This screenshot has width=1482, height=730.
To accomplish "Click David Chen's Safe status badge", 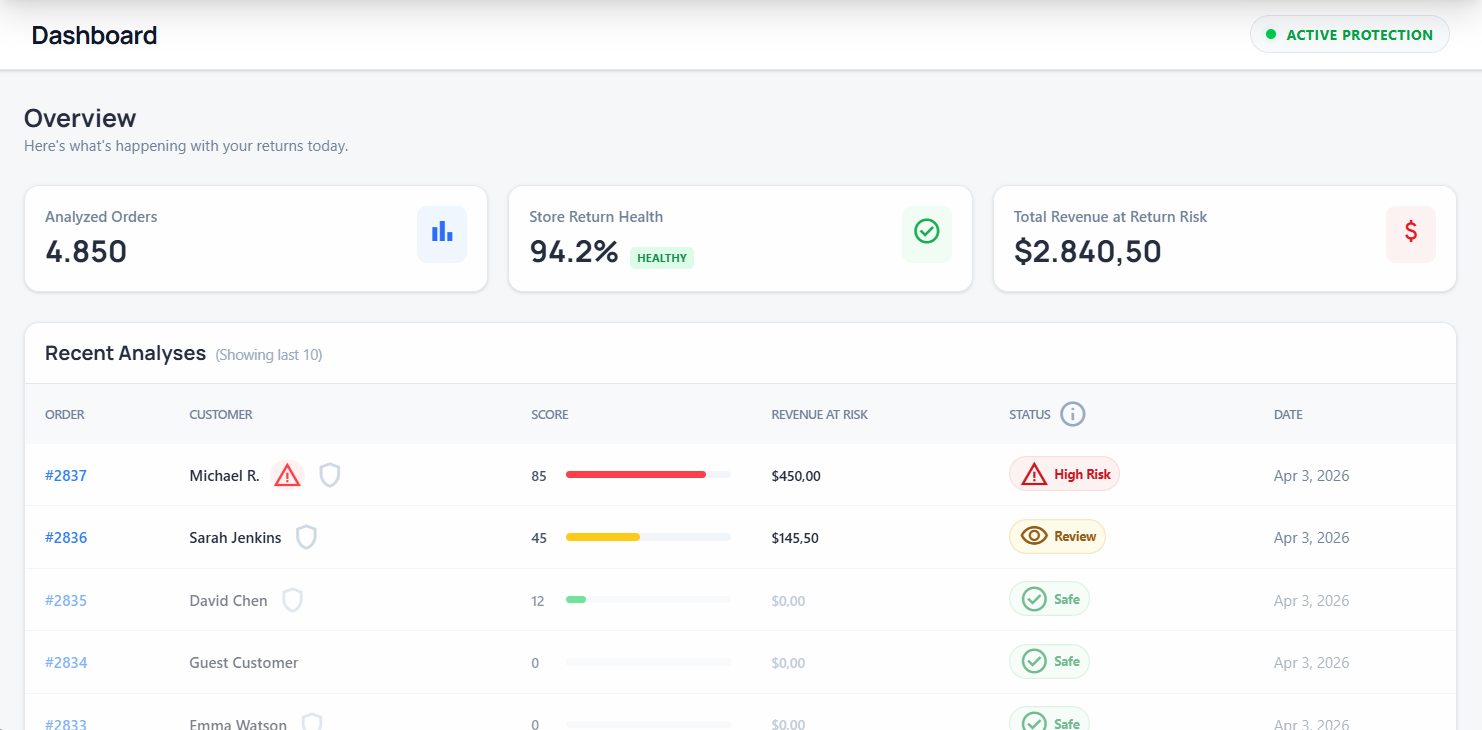I will point(1049,599).
